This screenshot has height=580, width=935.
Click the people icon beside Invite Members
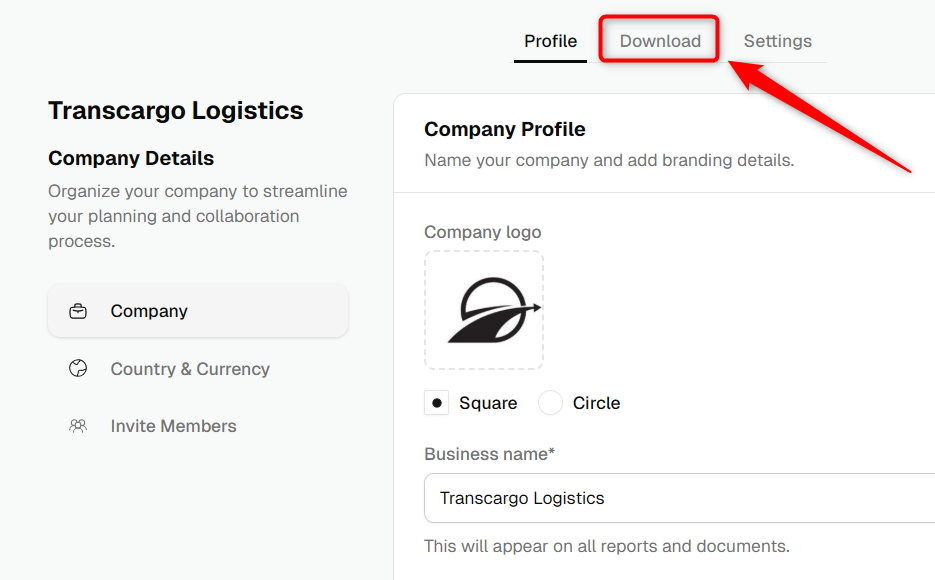click(78, 426)
